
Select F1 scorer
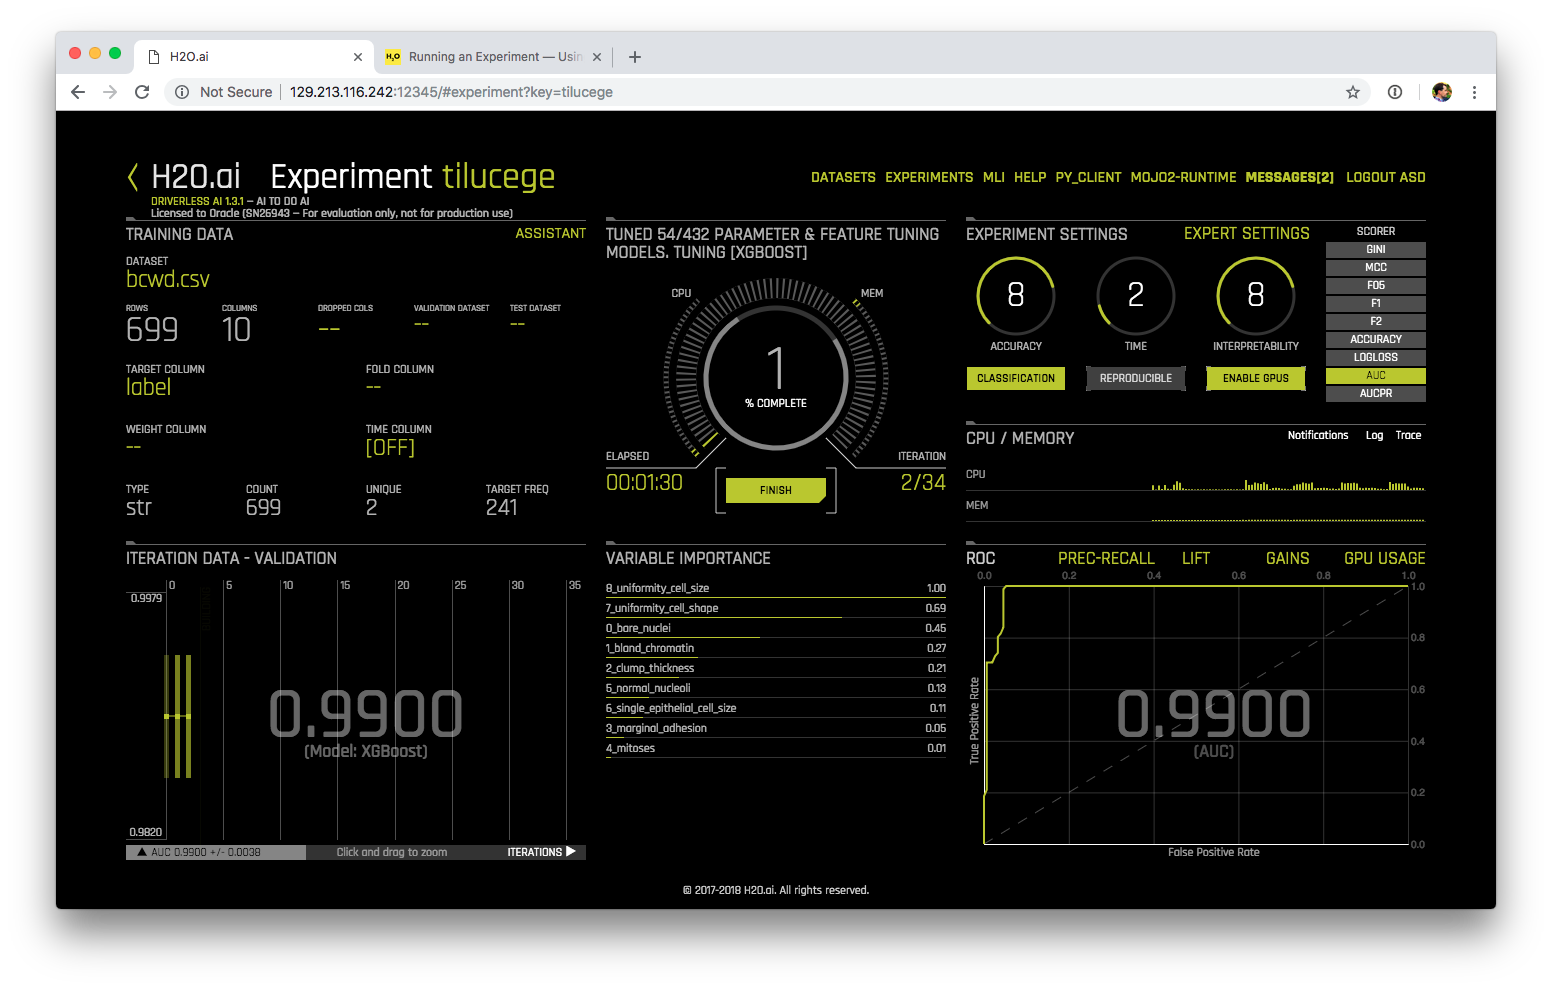[x=1376, y=303]
